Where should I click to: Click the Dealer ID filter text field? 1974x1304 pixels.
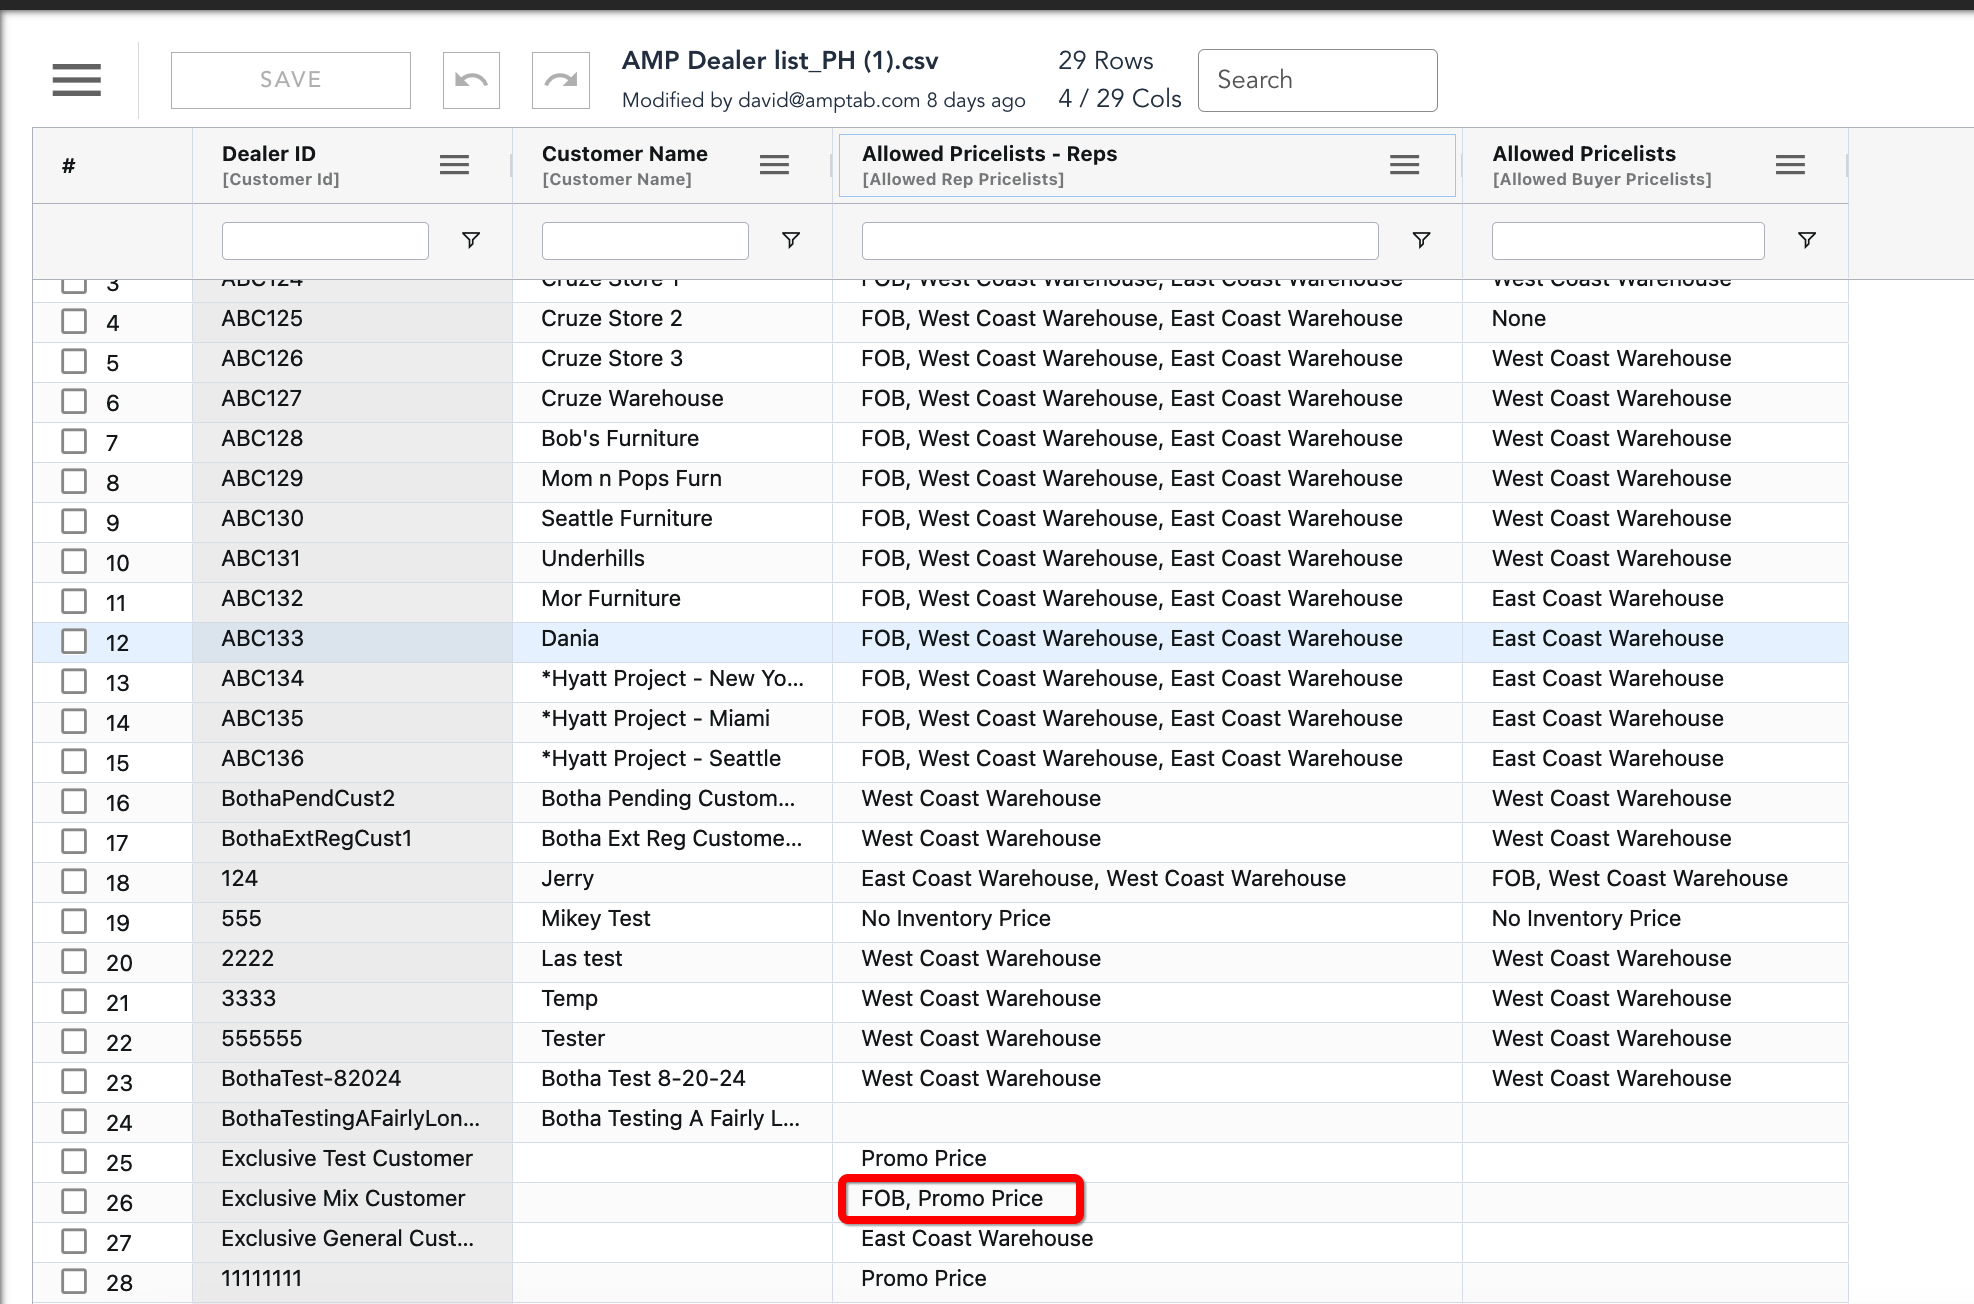pos(325,241)
